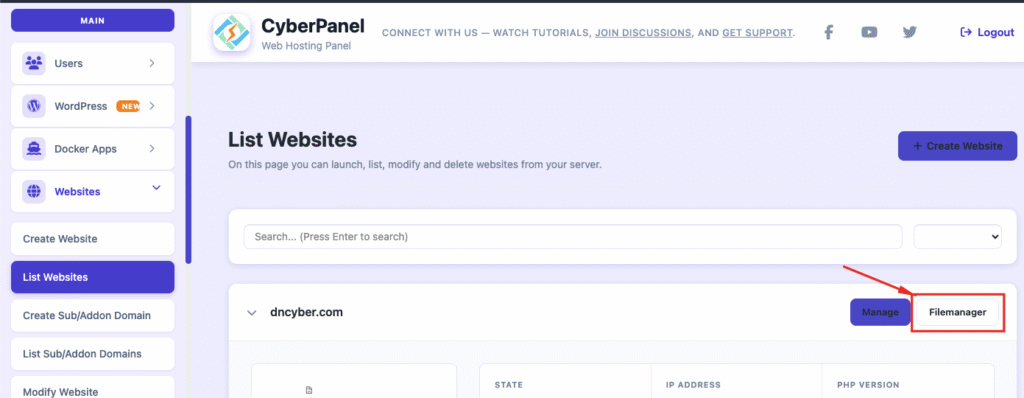Open the Facebook social icon
Screen dimensions: 1024x398
coord(828,32)
